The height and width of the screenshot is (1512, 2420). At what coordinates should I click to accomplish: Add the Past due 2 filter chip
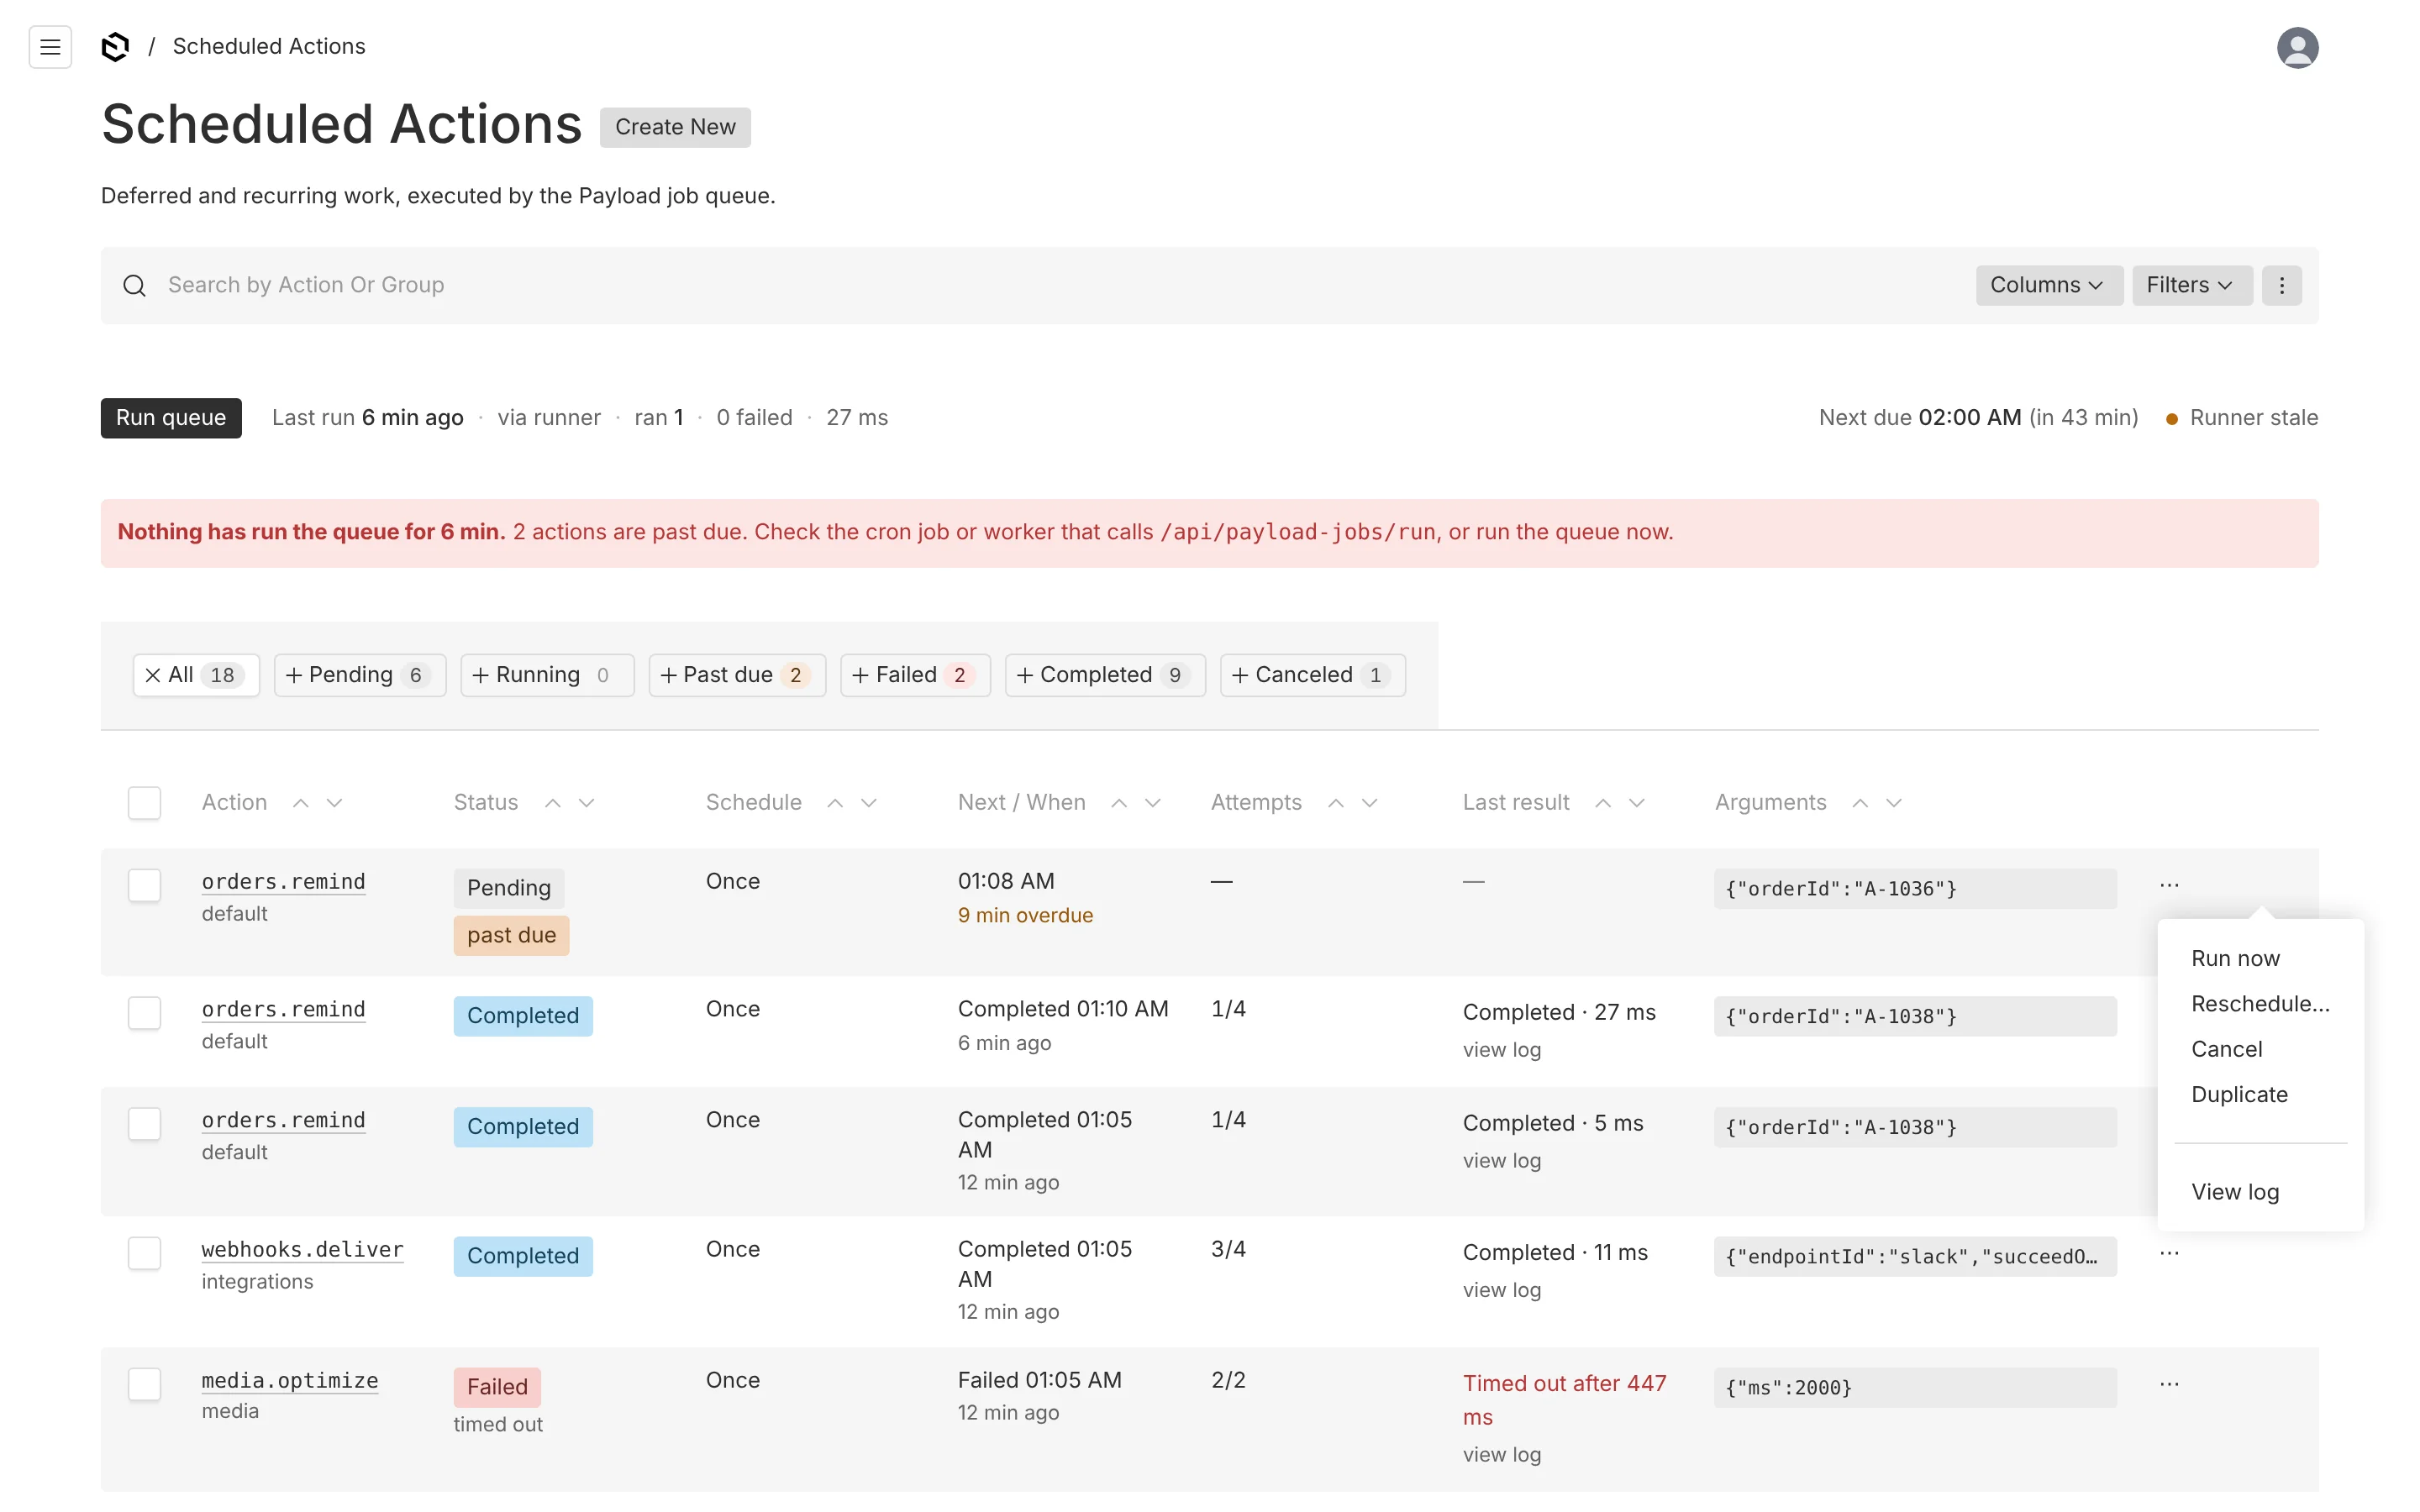click(737, 675)
